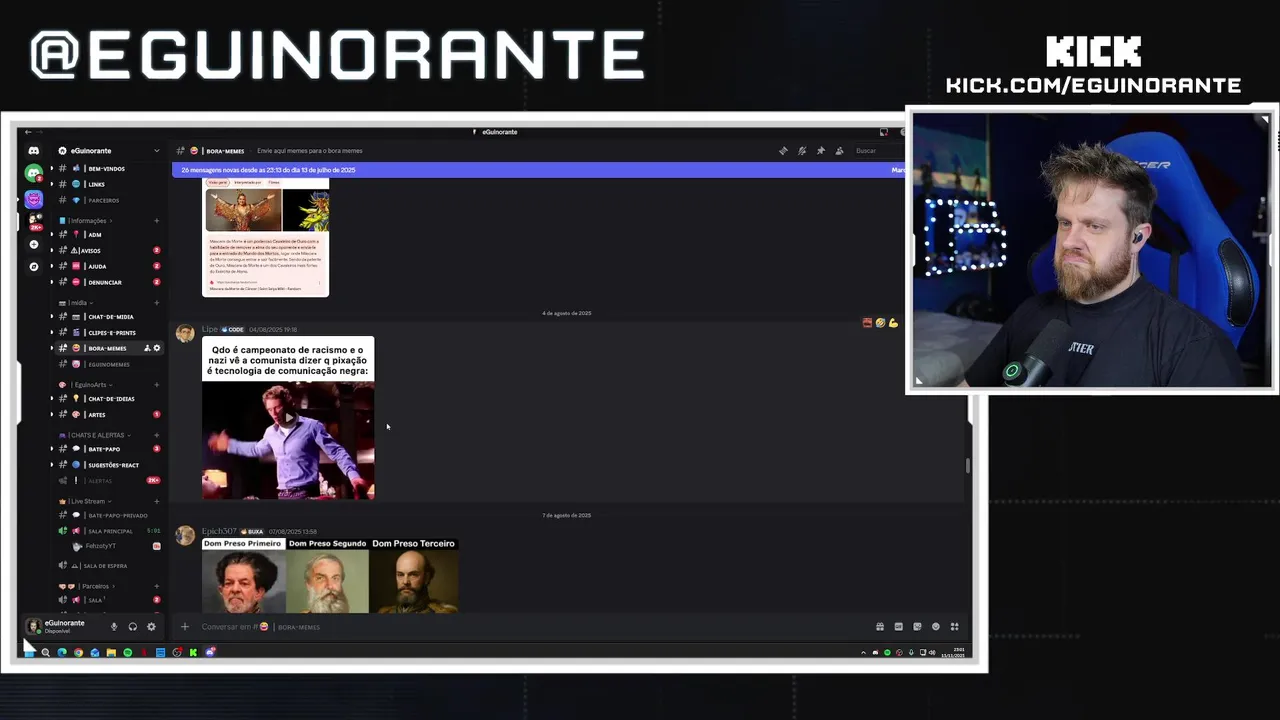Go back with title bar arrow

(x=29, y=132)
